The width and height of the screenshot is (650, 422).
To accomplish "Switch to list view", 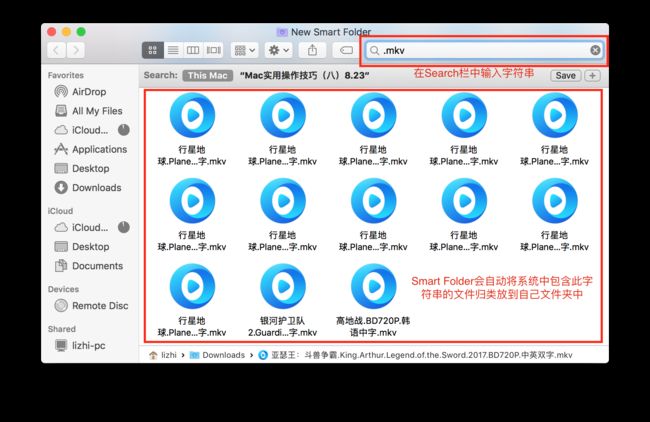I will [173, 51].
